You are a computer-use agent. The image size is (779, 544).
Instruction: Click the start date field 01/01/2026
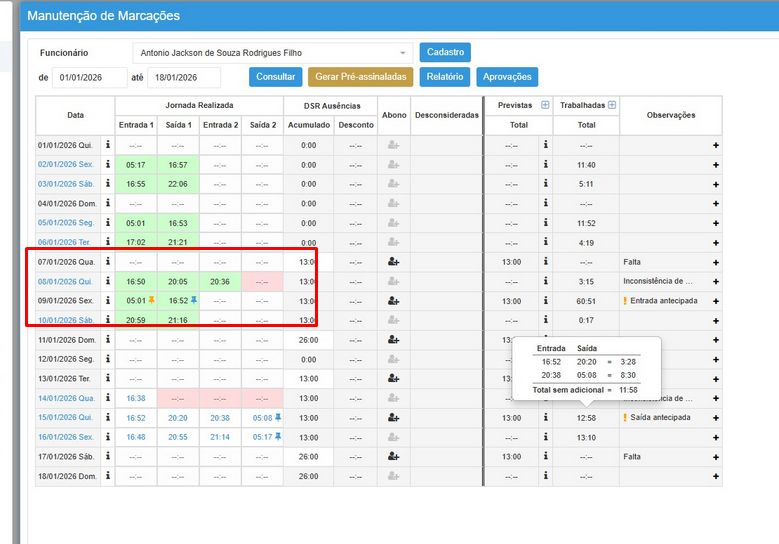coord(89,77)
